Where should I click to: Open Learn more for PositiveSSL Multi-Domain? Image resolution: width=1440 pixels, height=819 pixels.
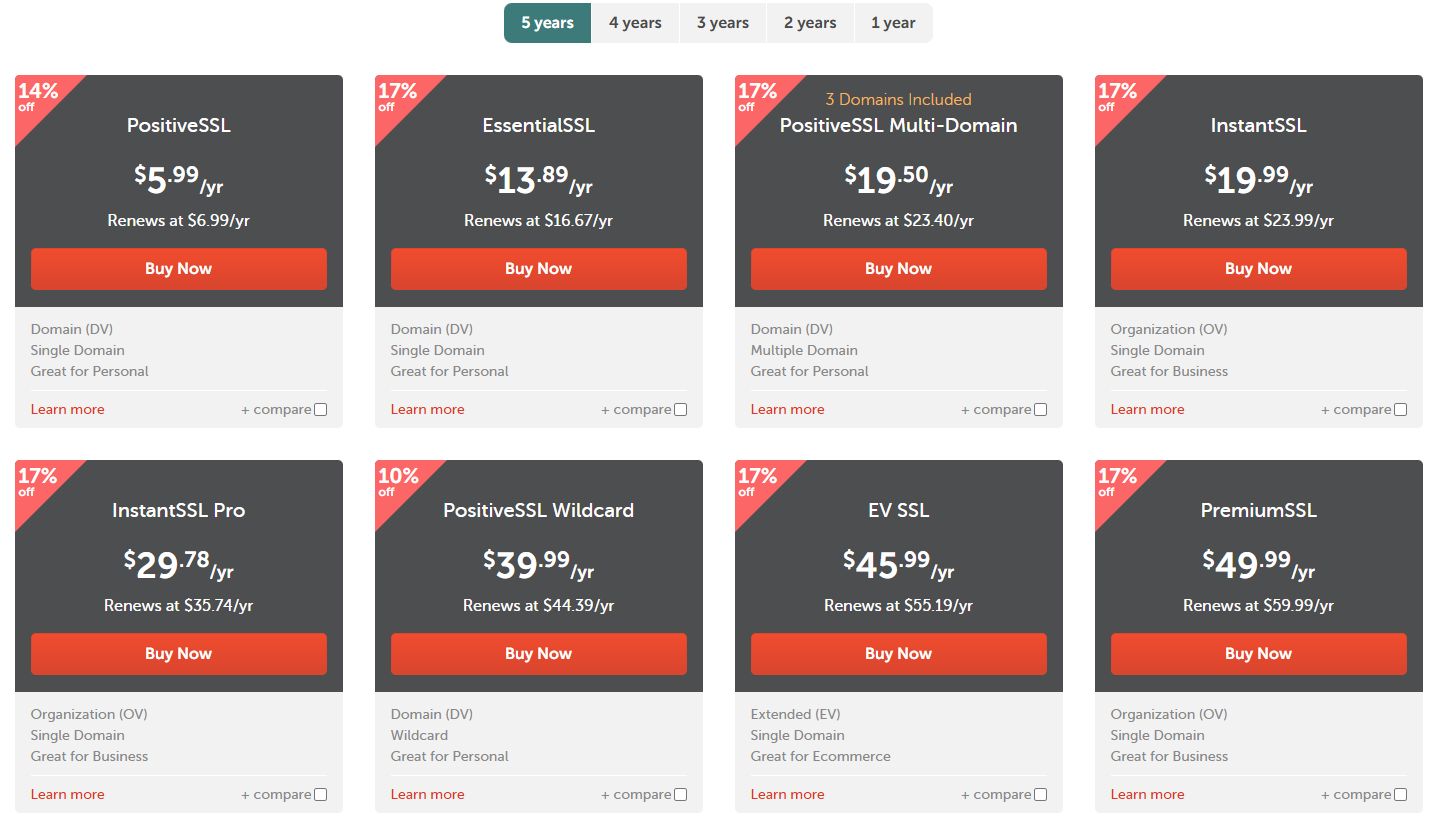pos(788,409)
